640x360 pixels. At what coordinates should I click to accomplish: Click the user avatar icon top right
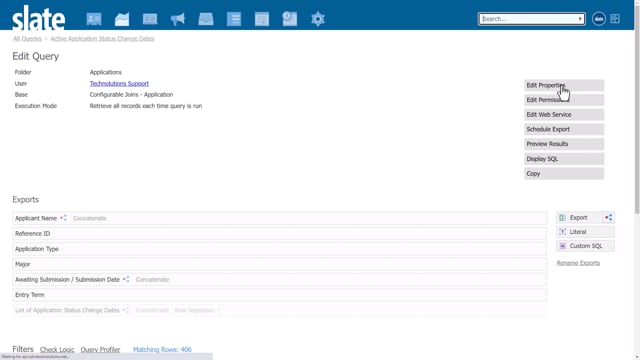pyautogui.click(x=599, y=19)
